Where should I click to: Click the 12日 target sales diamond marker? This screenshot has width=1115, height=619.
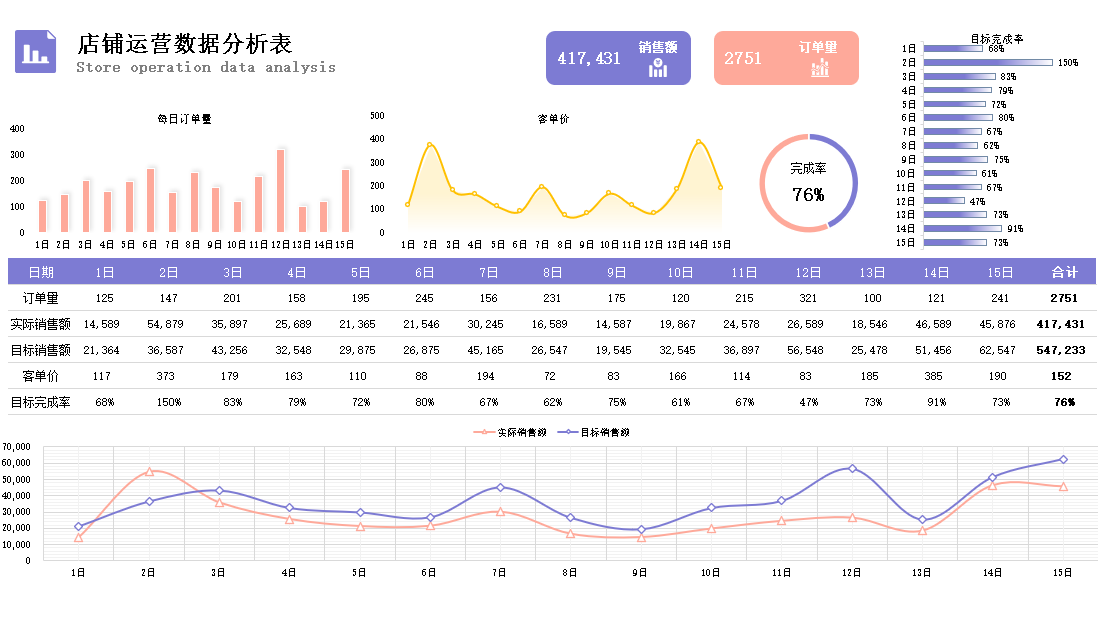tap(852, 468)
